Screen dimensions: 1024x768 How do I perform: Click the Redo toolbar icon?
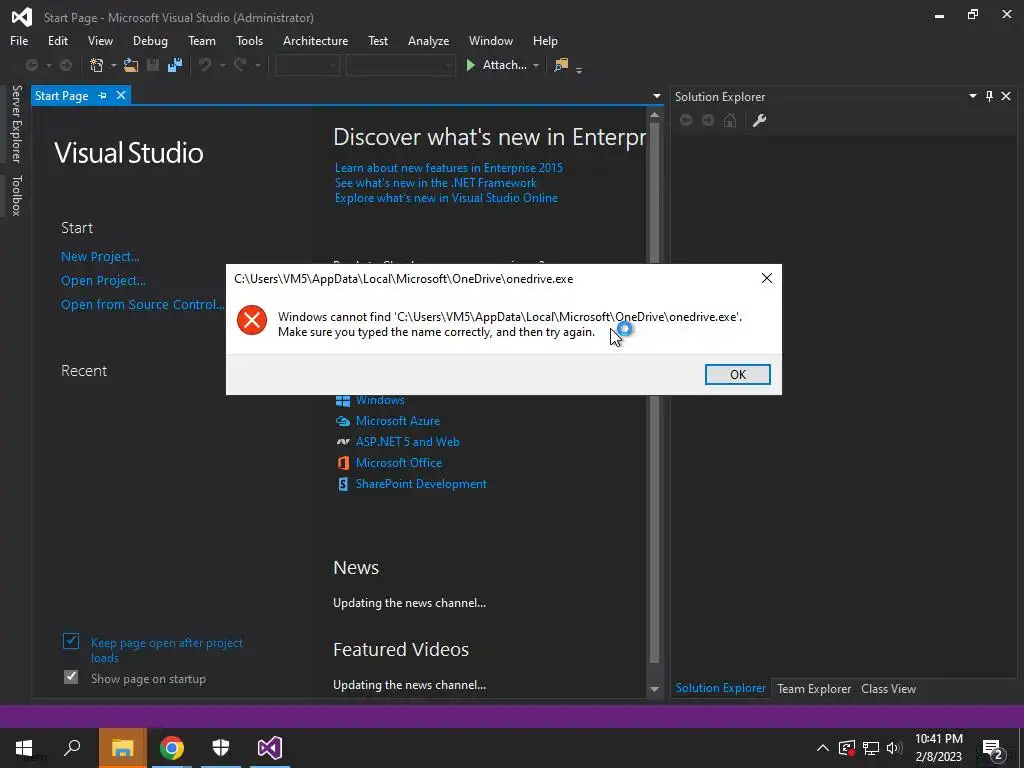click(x=240, y=65)
